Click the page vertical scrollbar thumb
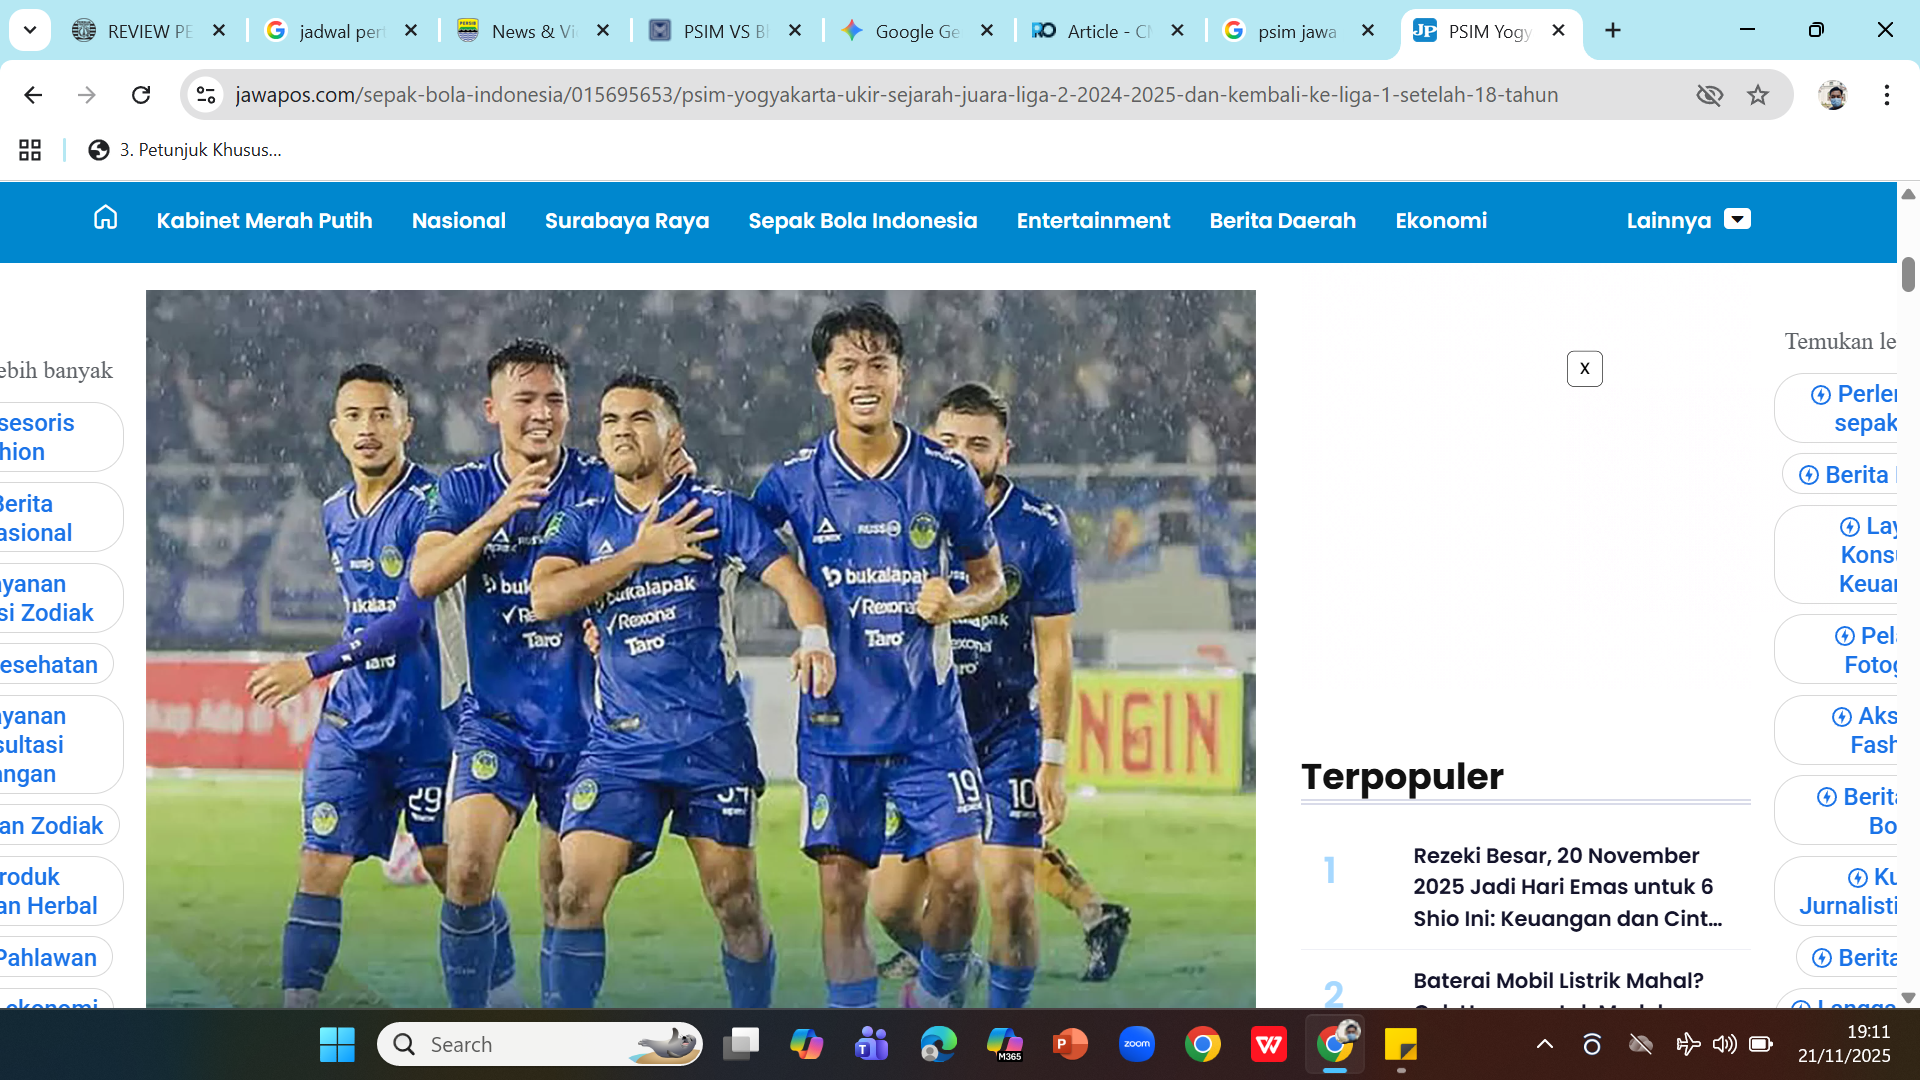This screenshot has width=1920, height=1080. coord(1908,274)
